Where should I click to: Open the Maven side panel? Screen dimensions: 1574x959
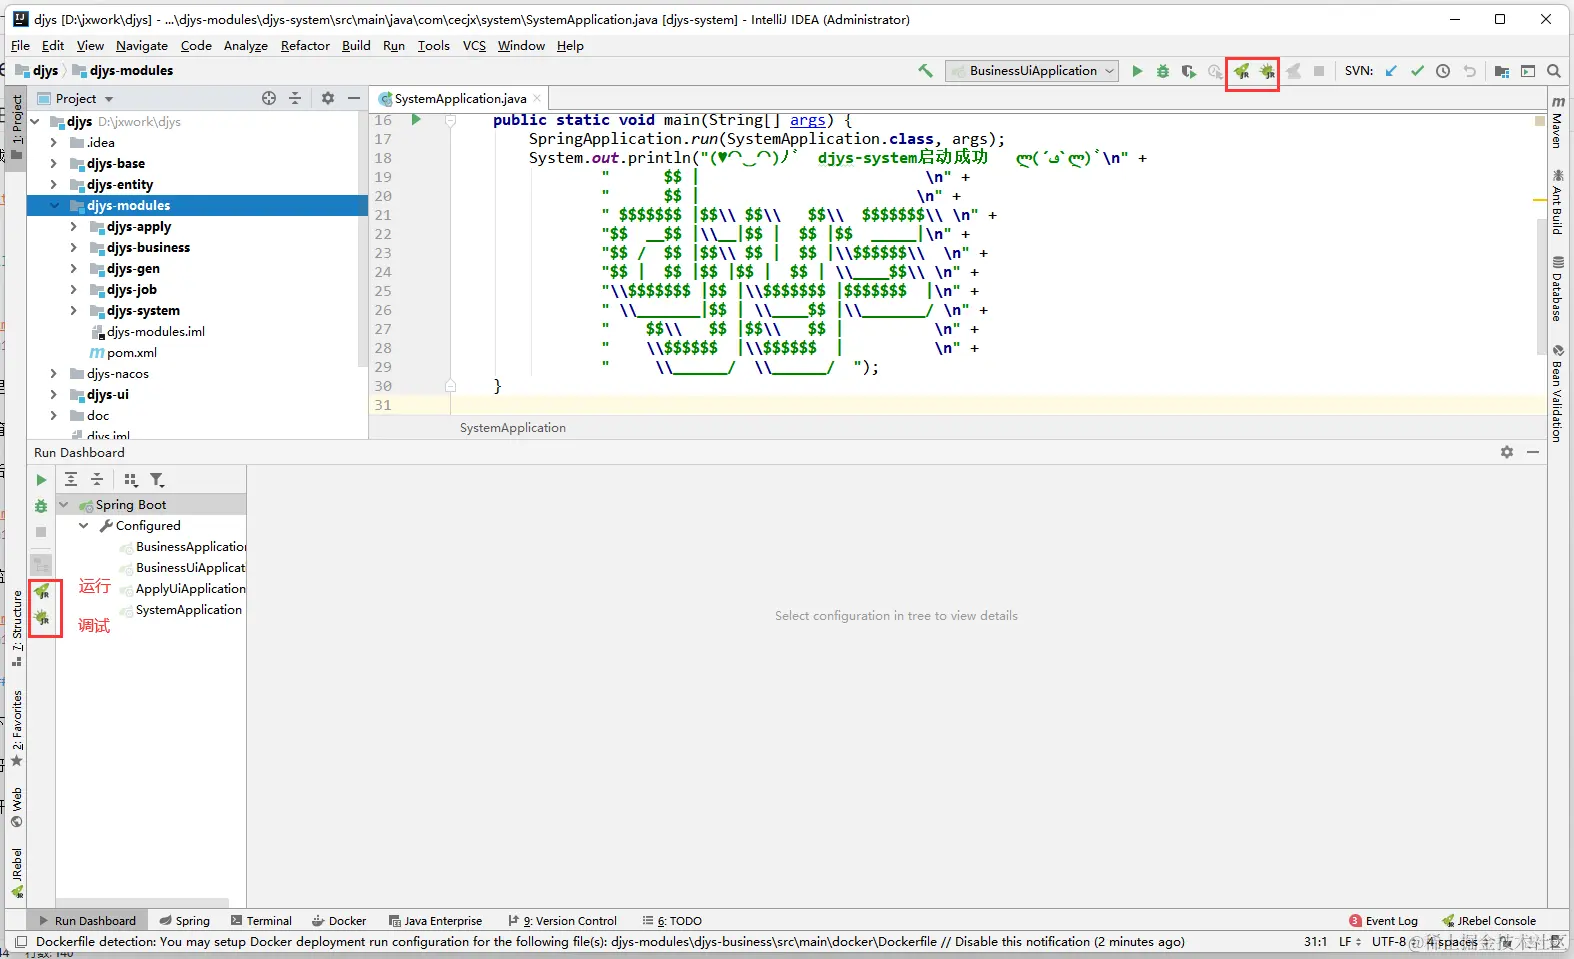1558,122
